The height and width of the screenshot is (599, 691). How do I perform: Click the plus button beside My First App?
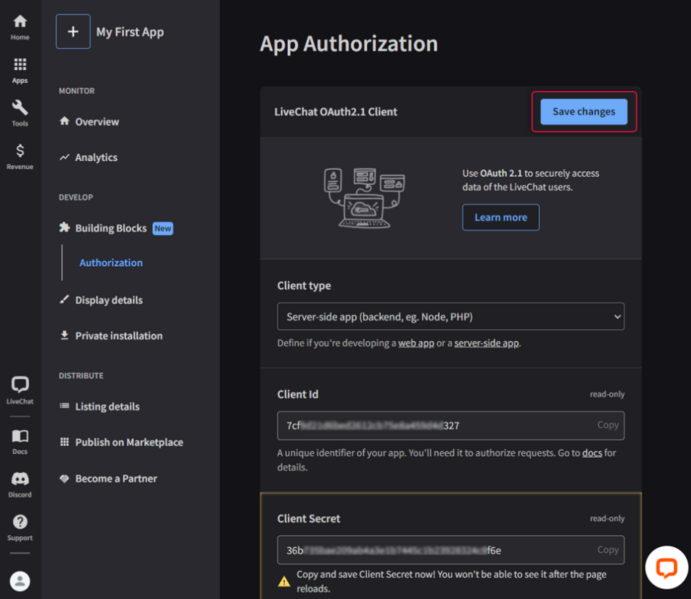tap(73, 32)
